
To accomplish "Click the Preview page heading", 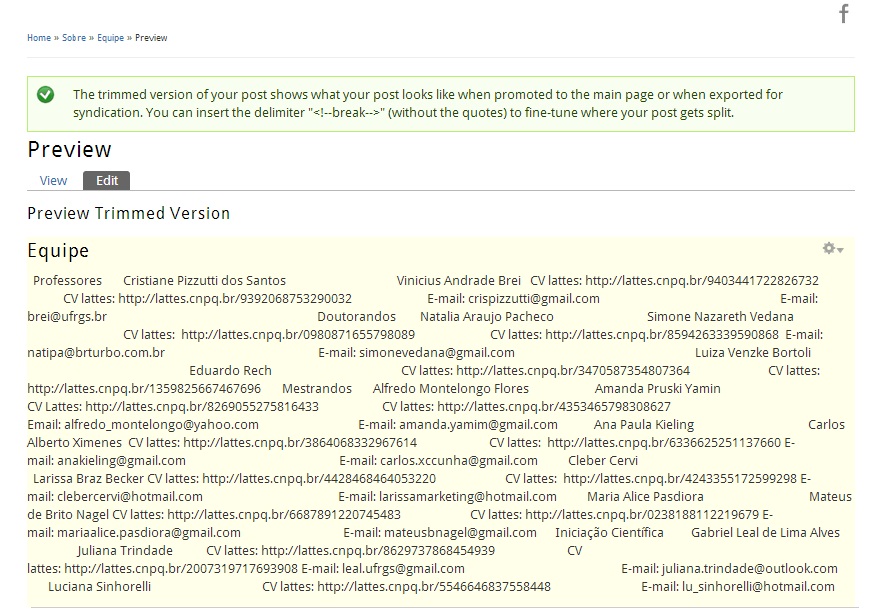I will point(69,150).
